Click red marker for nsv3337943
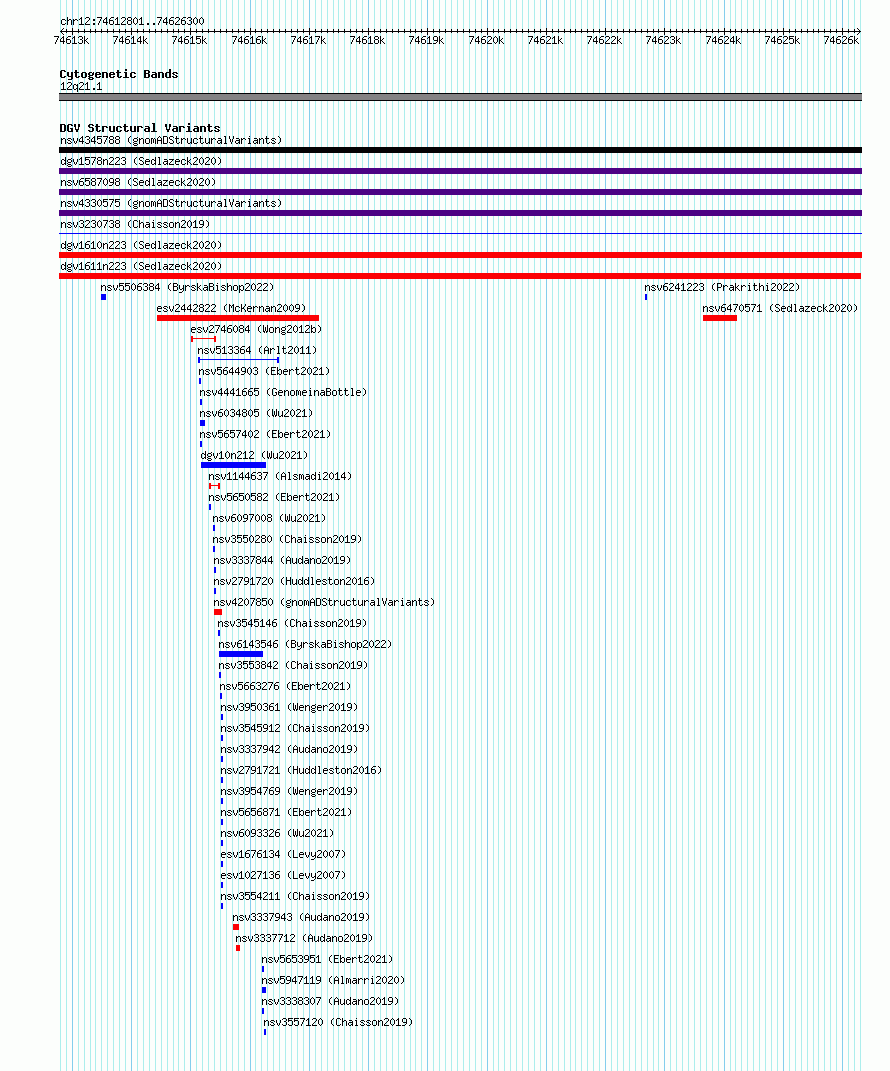 [236, 927]
